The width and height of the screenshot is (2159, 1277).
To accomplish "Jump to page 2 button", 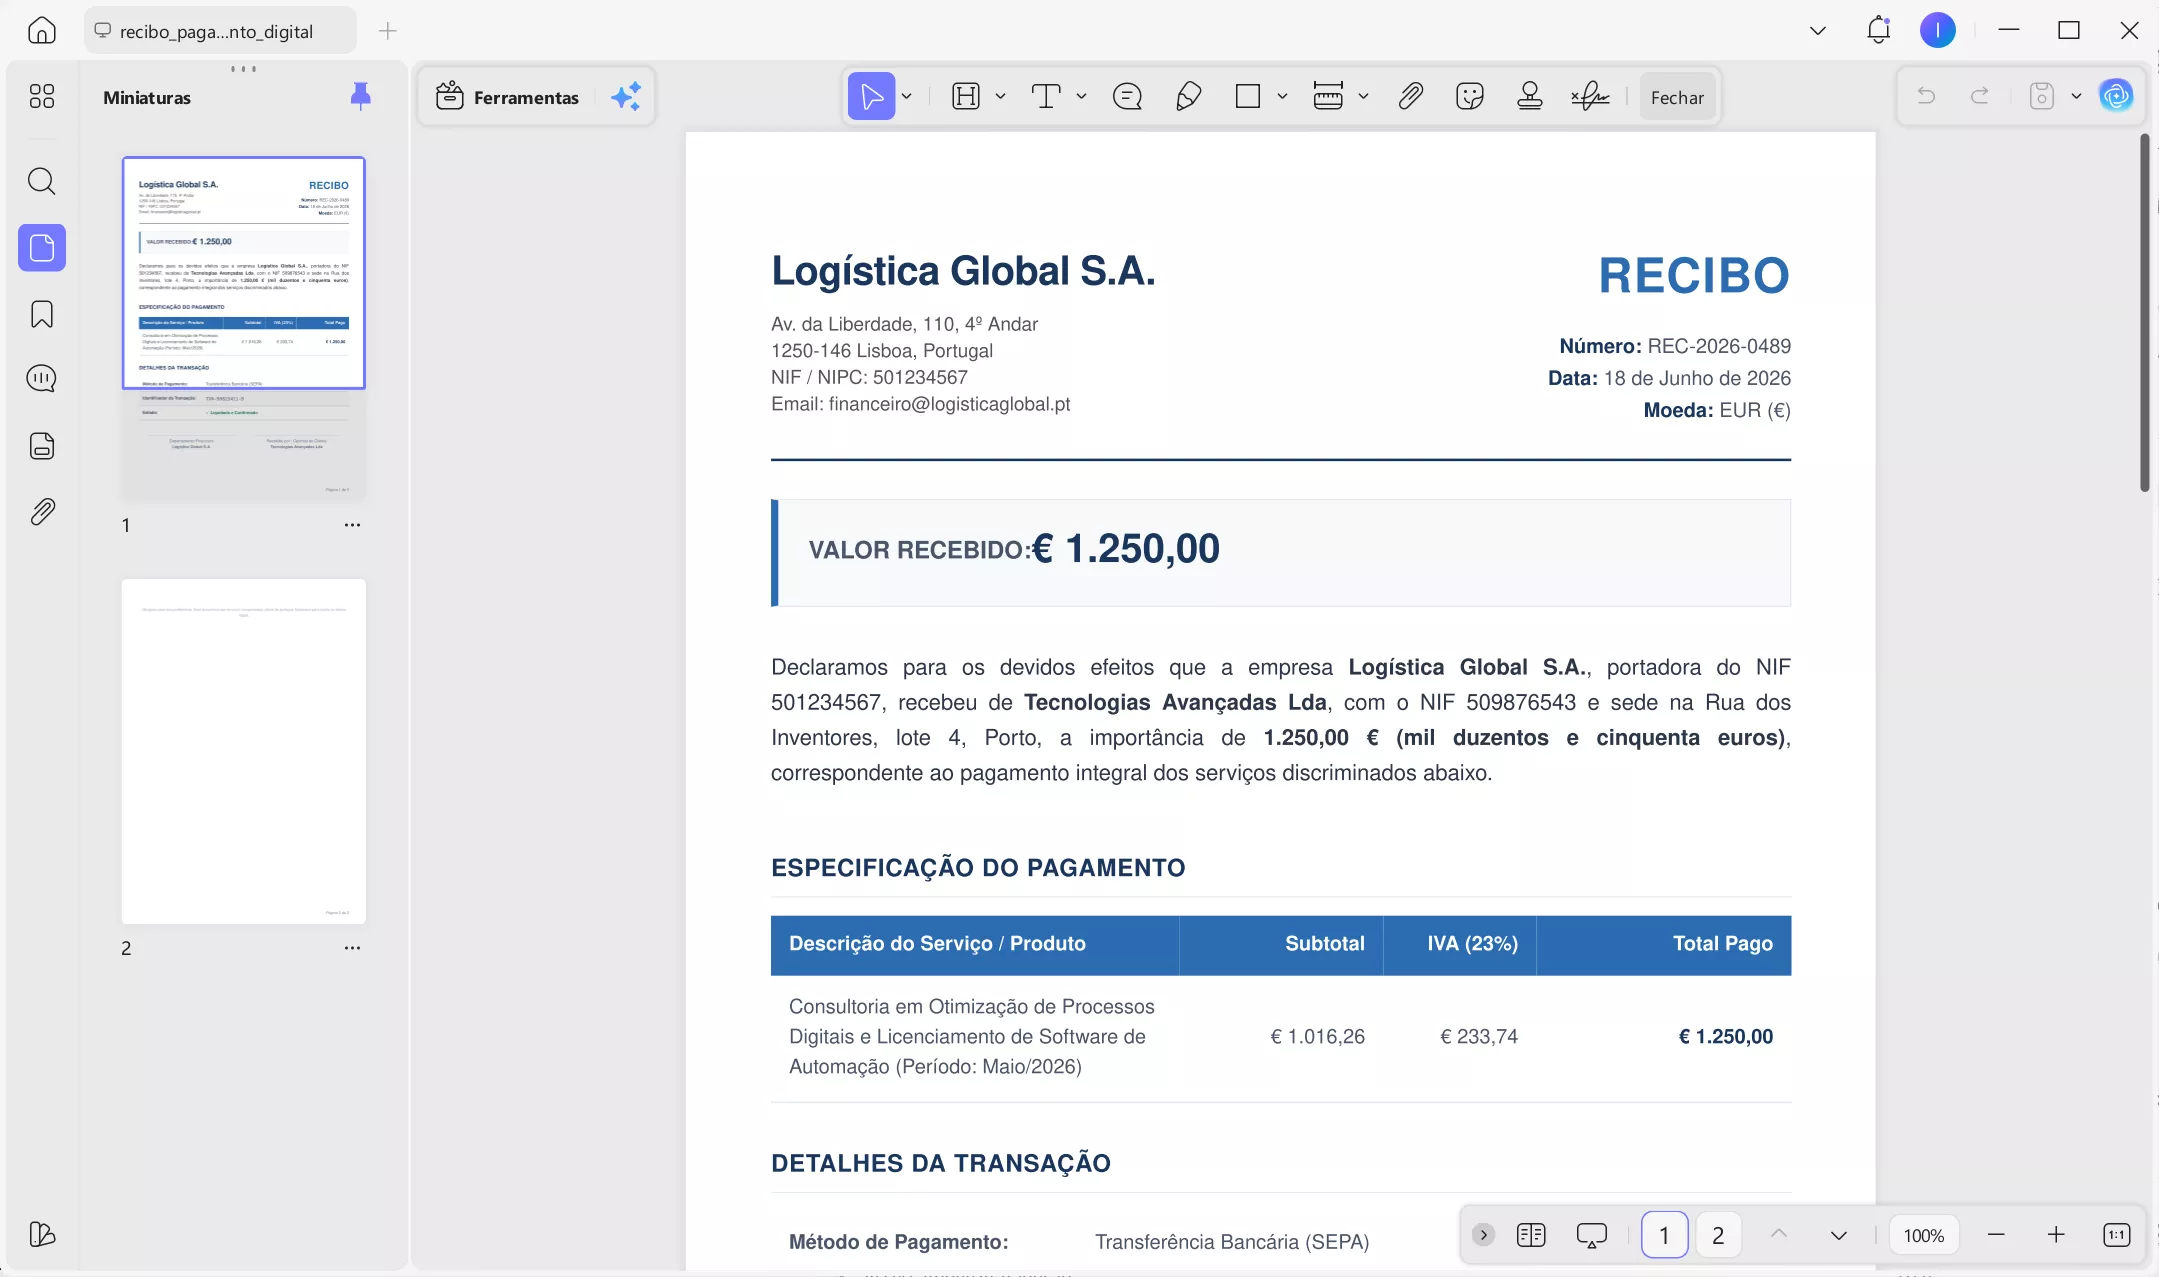I will coord(1718,1235).
